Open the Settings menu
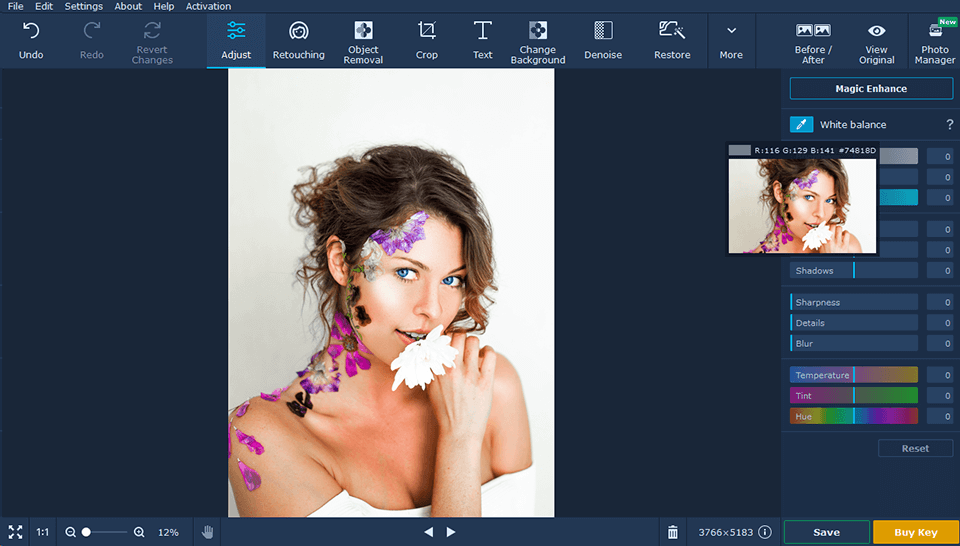960x546 pixels. (84, 6)
